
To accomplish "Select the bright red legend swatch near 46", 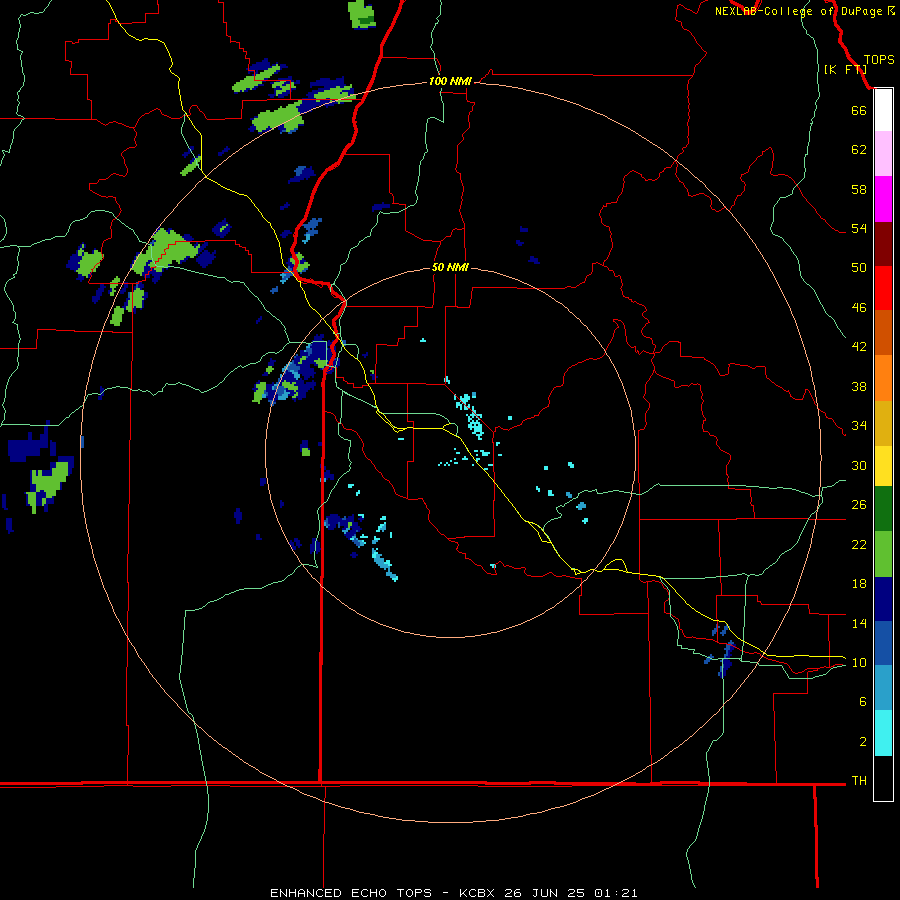I will (883, 288).
